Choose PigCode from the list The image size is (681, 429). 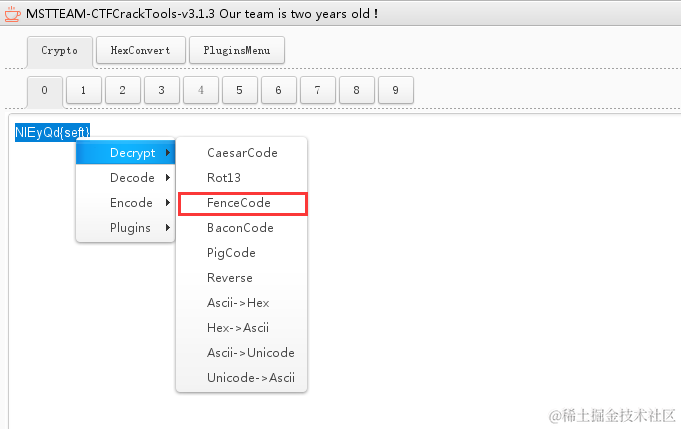pos(241,253)
